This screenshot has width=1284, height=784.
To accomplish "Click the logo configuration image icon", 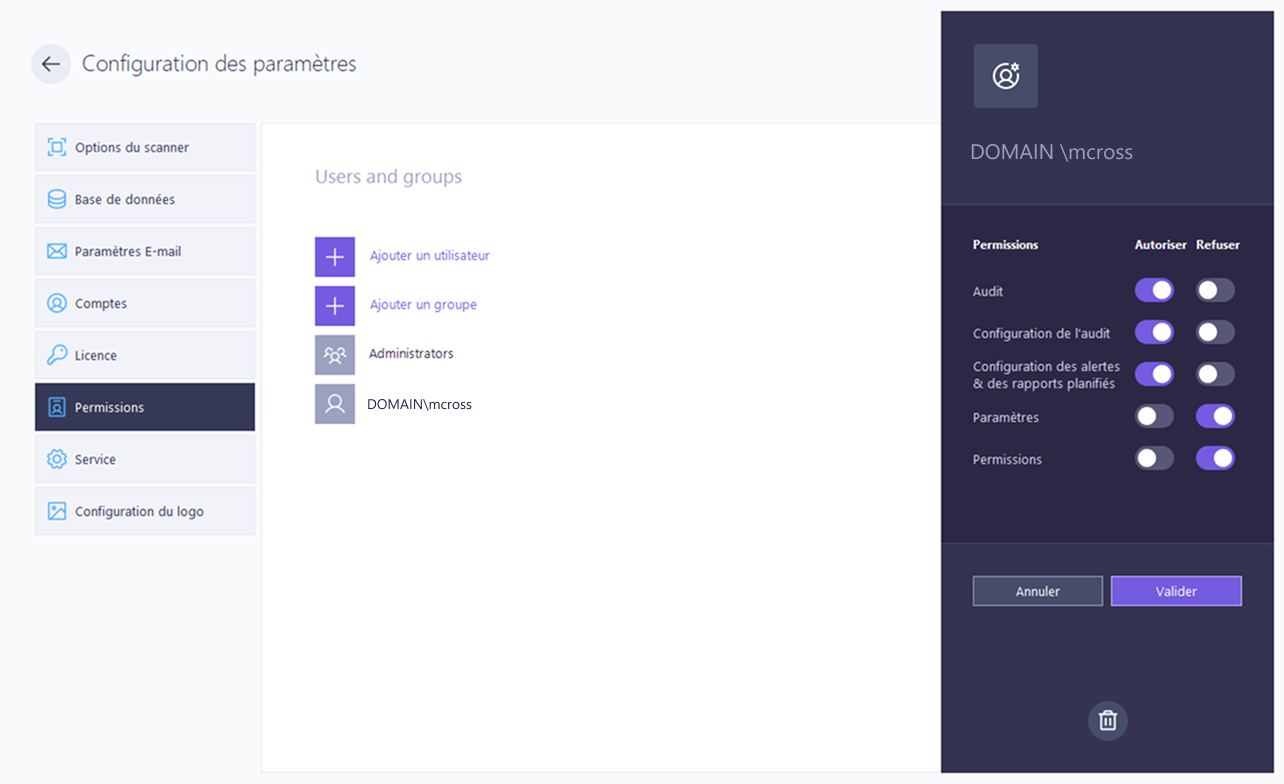I will tap(57, 511).
